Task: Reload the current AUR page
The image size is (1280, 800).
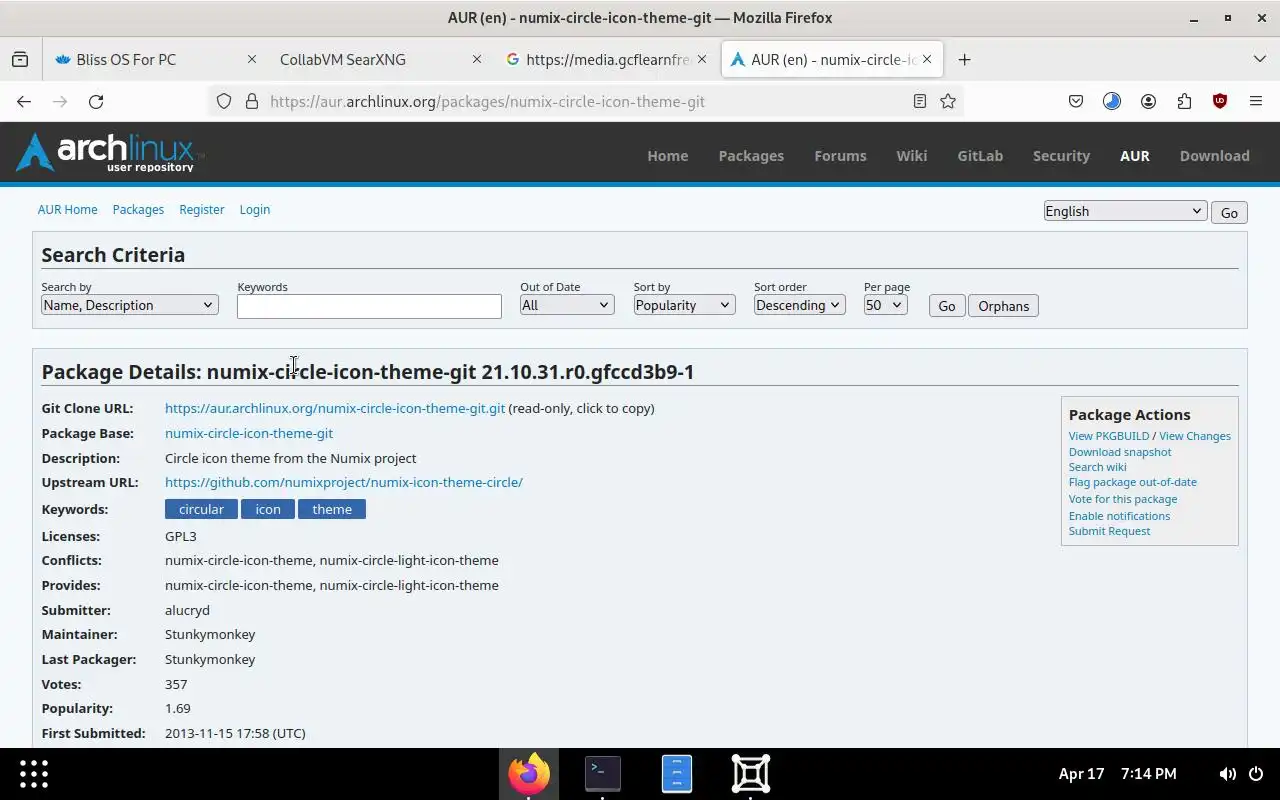Action: tap(96, 101)
